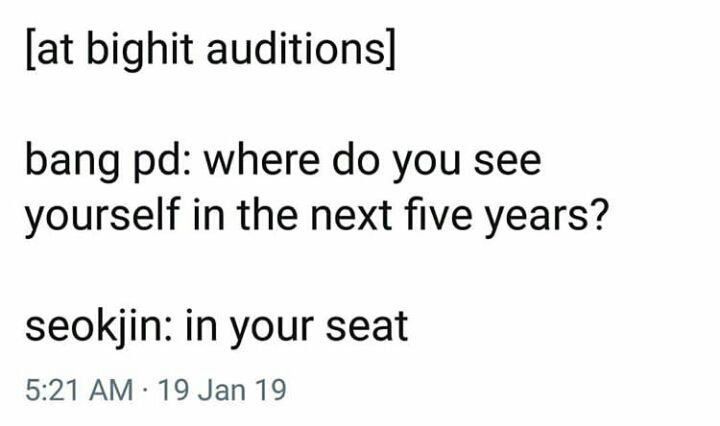720x426 pixels.
Task: Click the word "where" in the question
Action: click(261, 161)
